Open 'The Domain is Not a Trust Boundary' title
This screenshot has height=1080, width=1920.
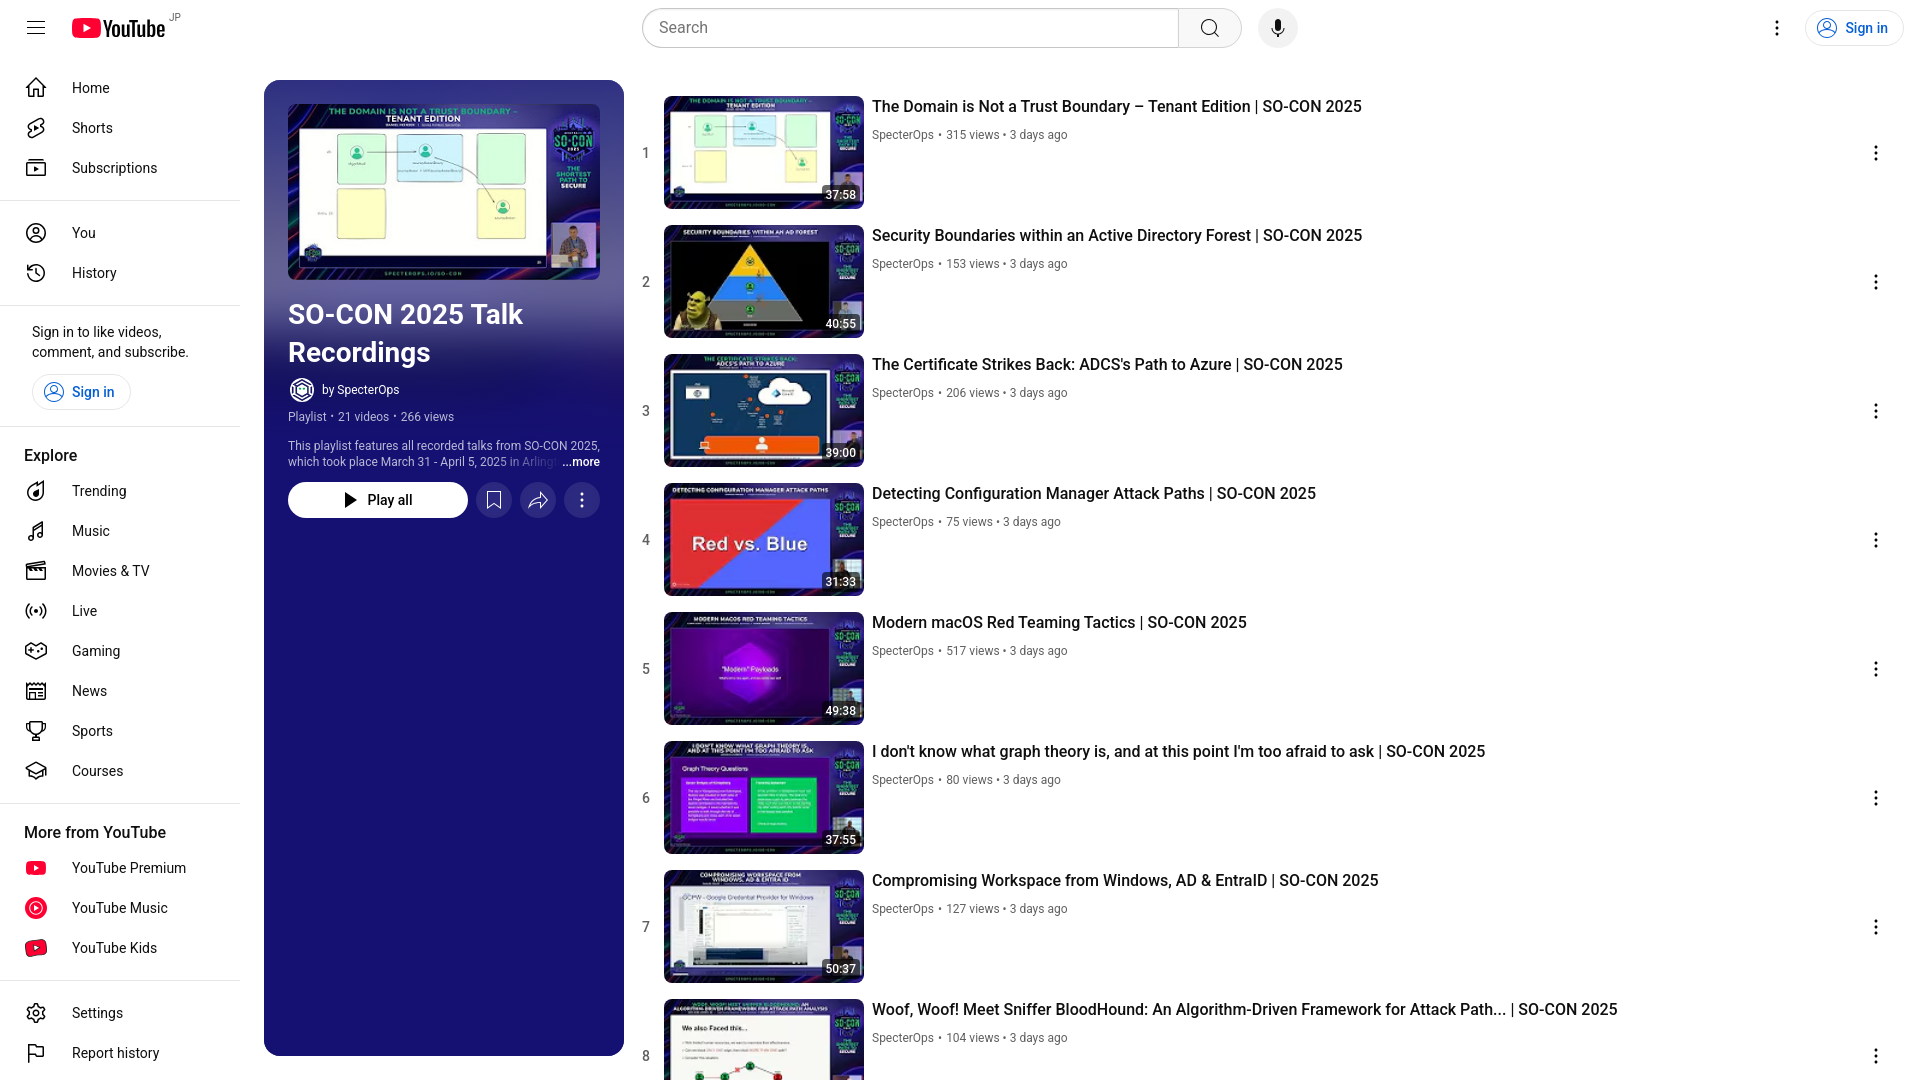pos(1117,107)
